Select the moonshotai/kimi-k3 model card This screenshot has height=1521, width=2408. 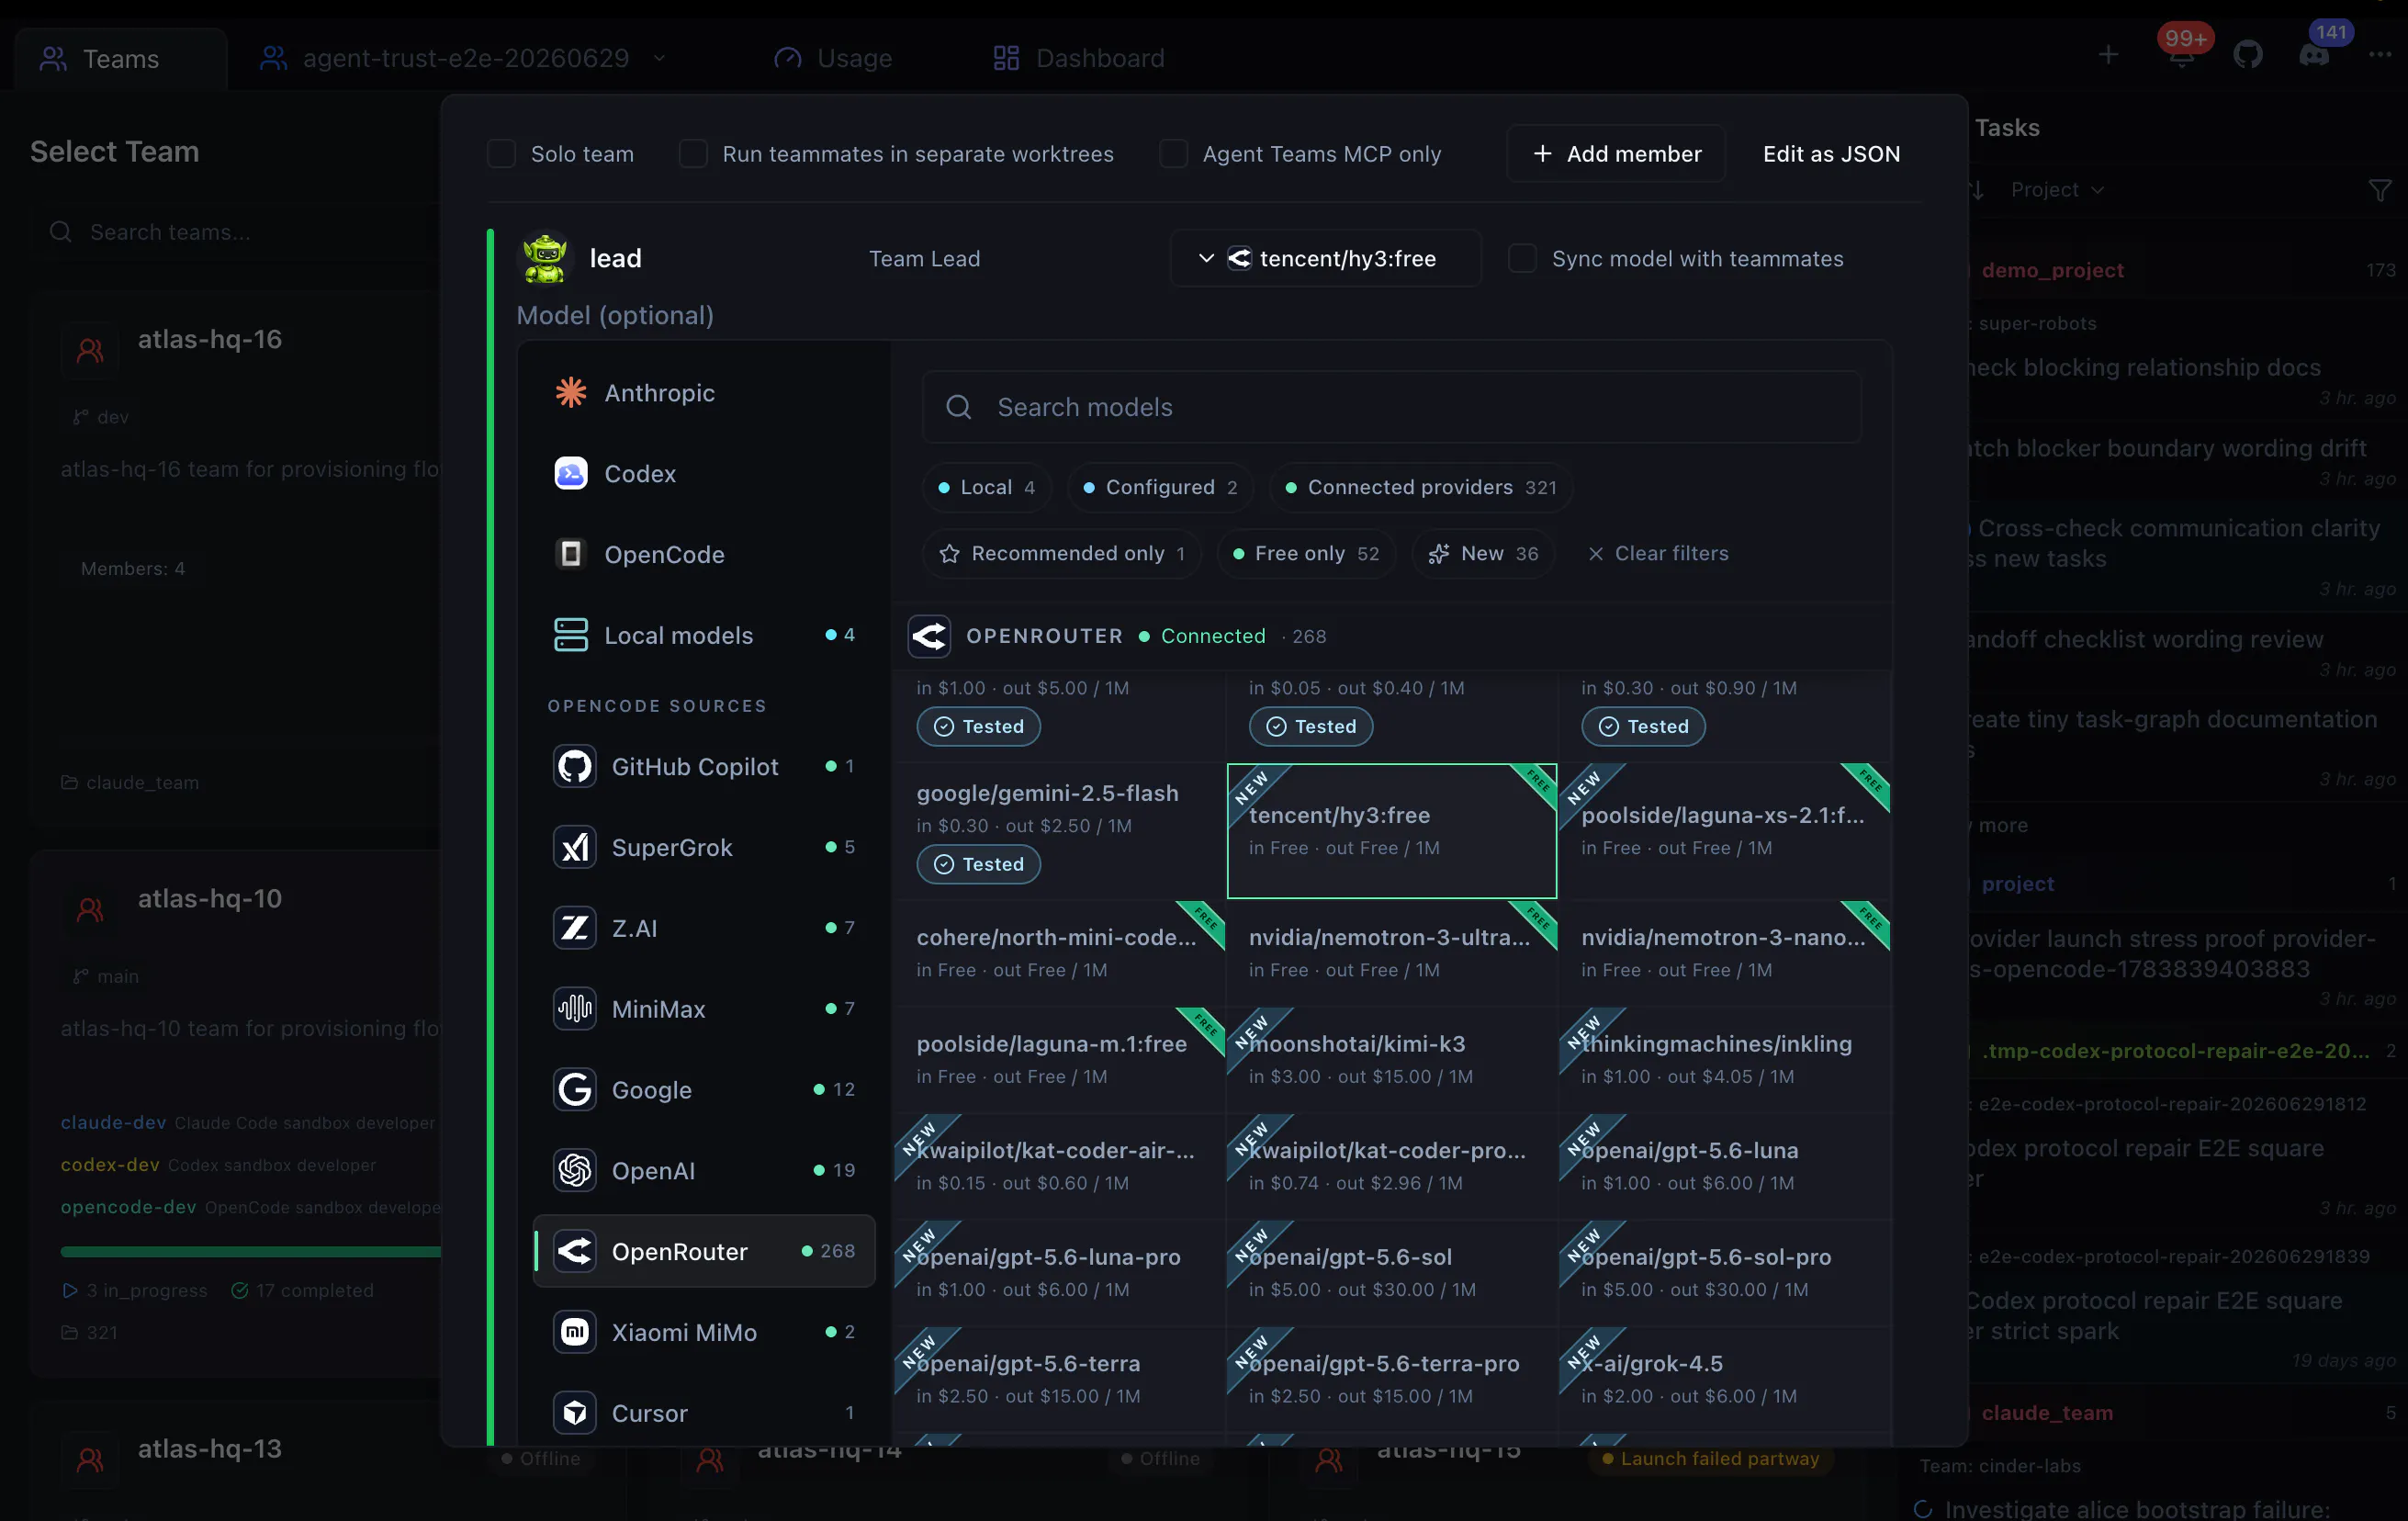coord(1392,1059)
